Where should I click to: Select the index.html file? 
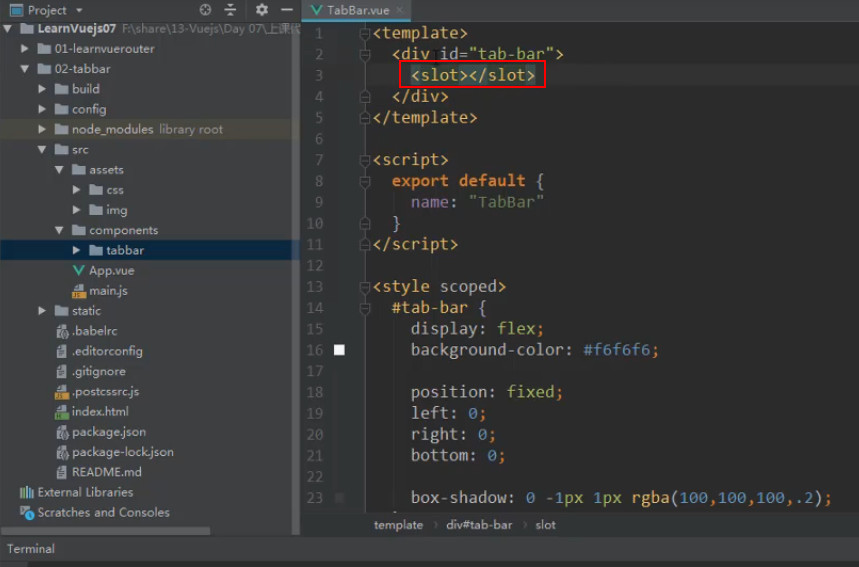point(100,411)
